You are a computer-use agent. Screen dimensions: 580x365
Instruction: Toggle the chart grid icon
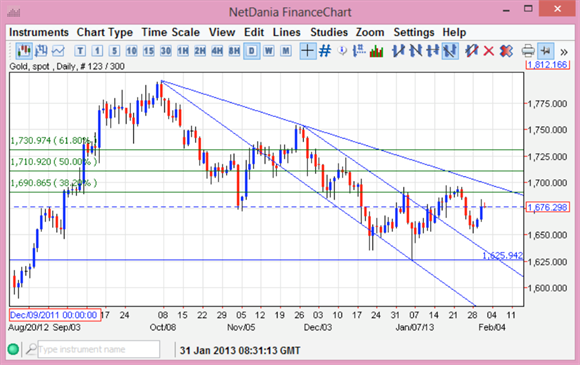(325, 51)
